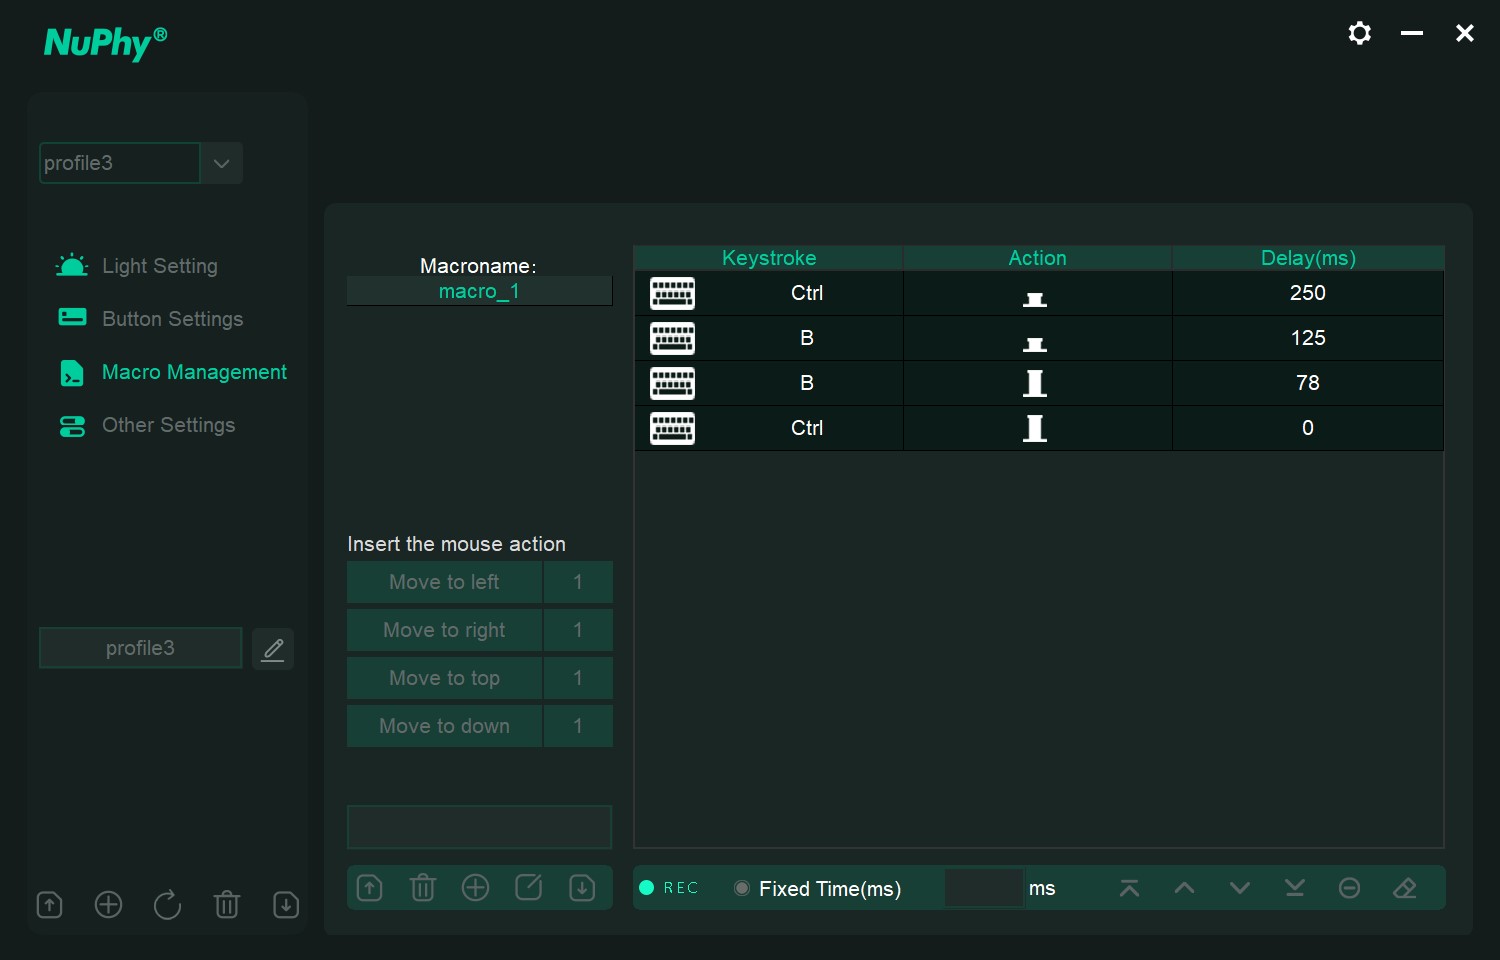
Task: Click Keystroke column header
Action: pyautogui.click(x=769, y=258)
